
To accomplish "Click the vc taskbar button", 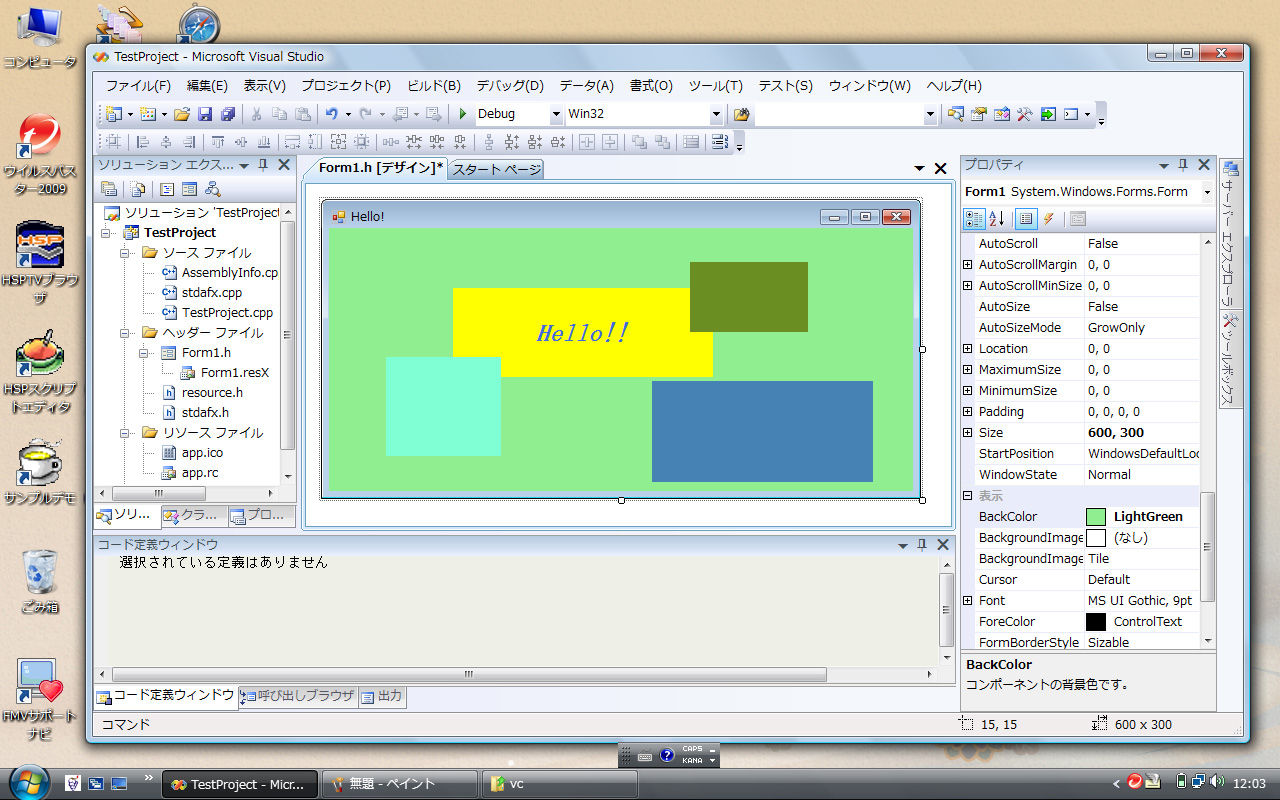I will [560, 784].
